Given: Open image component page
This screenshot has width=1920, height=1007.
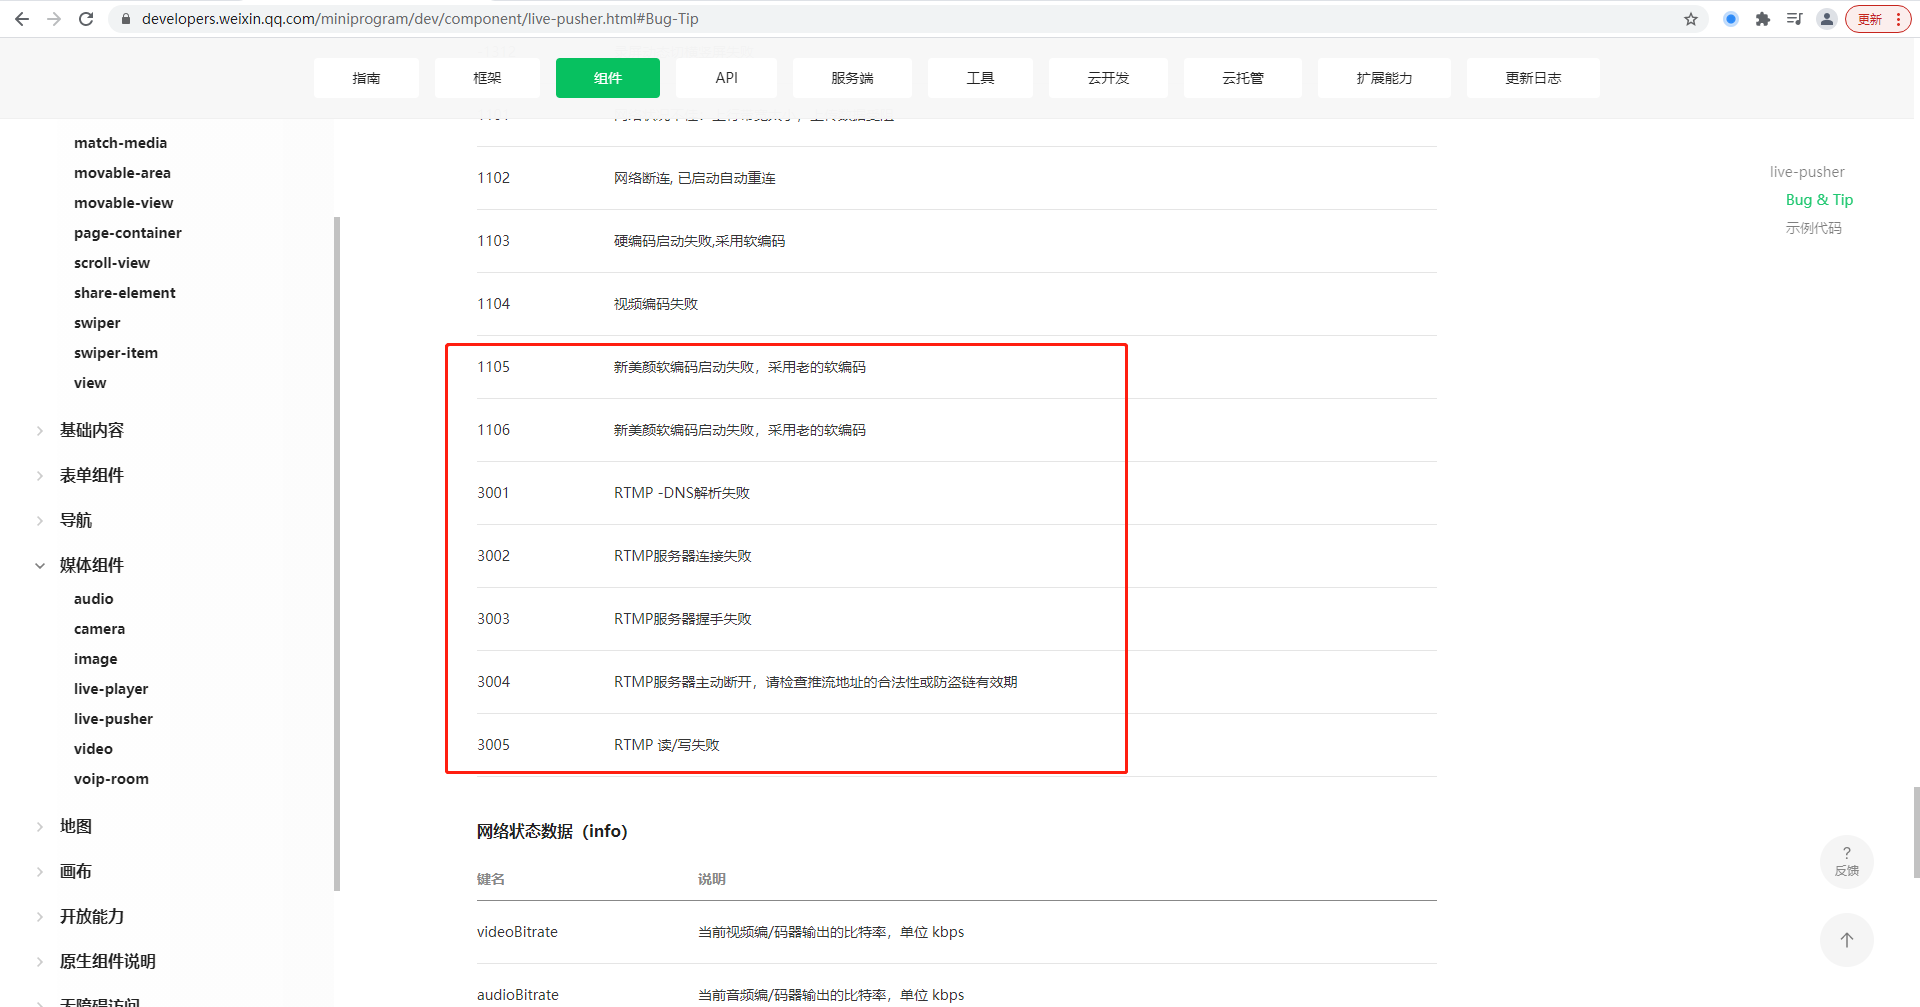Looking at the screenshot, I should tap(96, 659).
